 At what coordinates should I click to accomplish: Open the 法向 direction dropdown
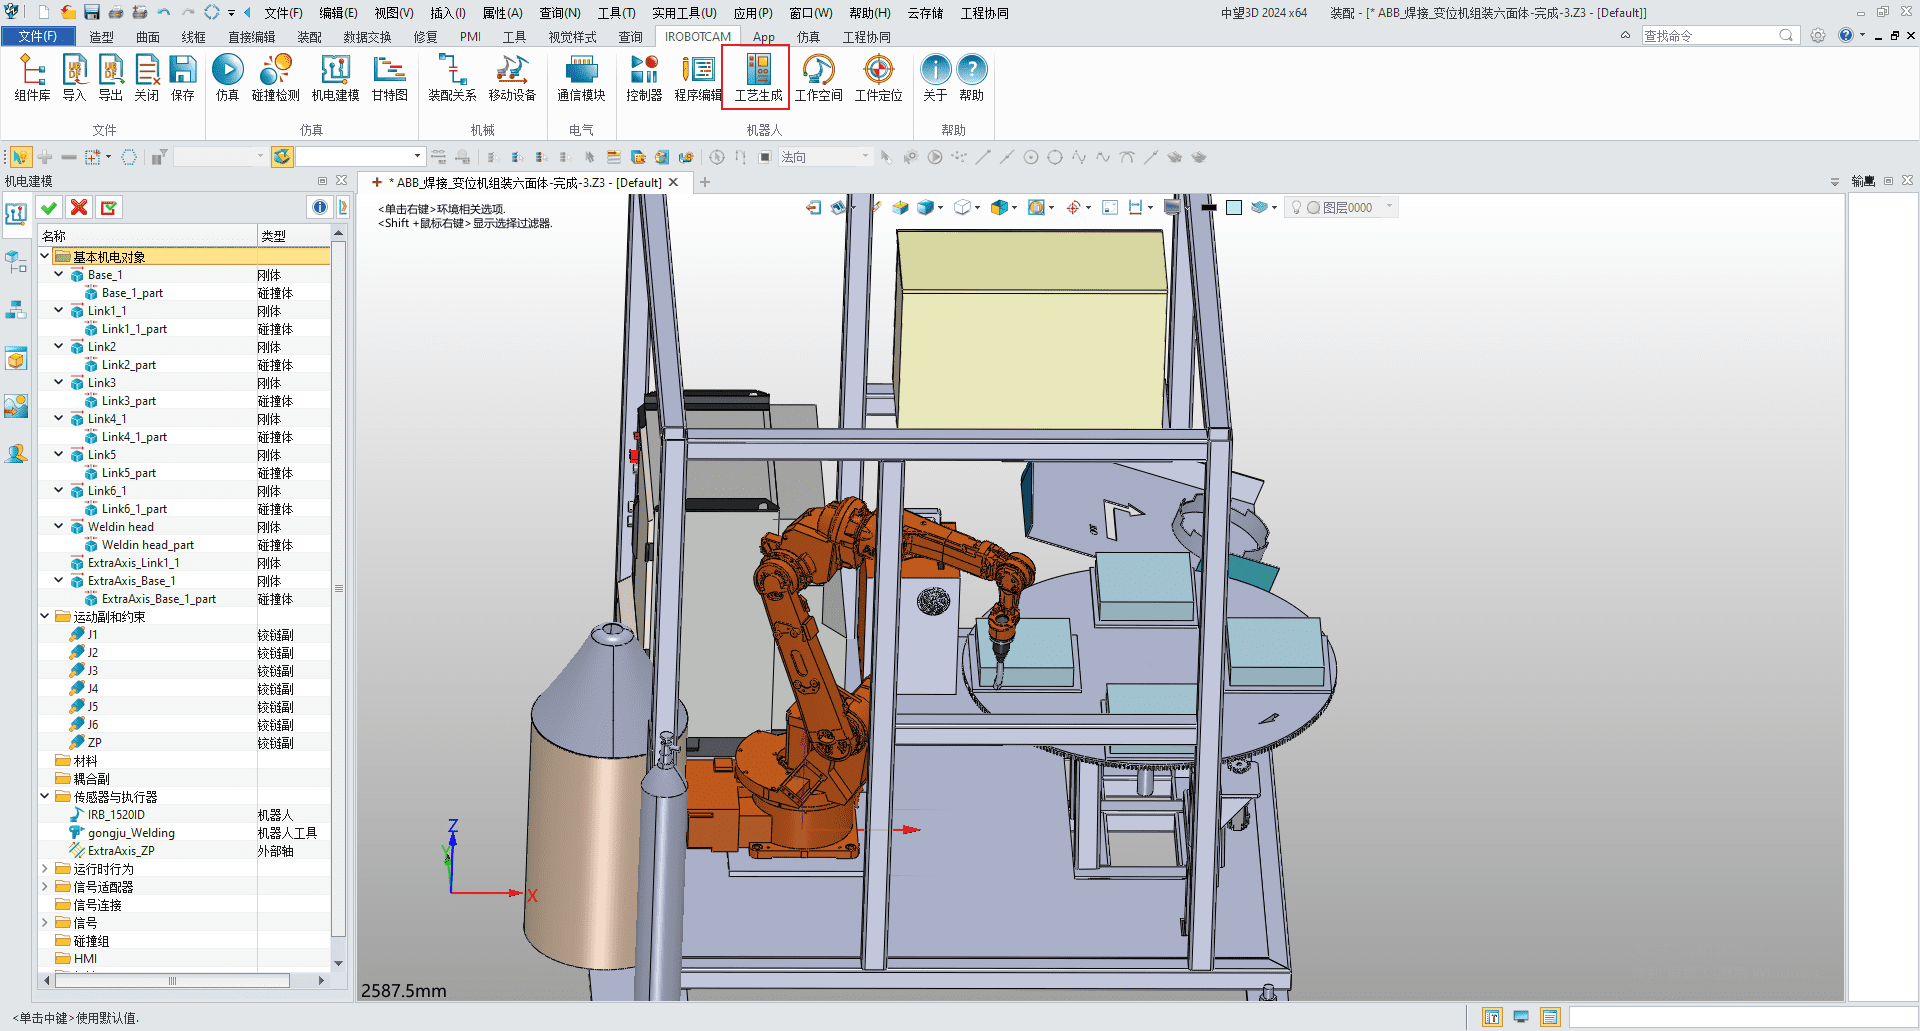click(865, 157)
